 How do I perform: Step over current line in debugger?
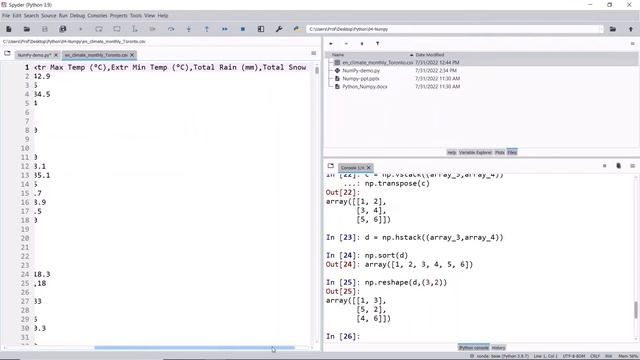(x=171, y=29)
